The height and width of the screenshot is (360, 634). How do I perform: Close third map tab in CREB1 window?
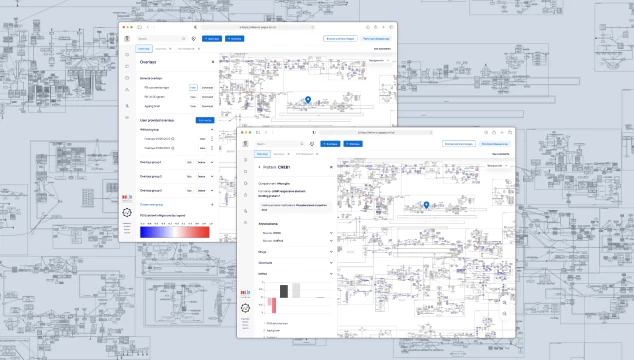pyautogui.click(x=317, y=154)
